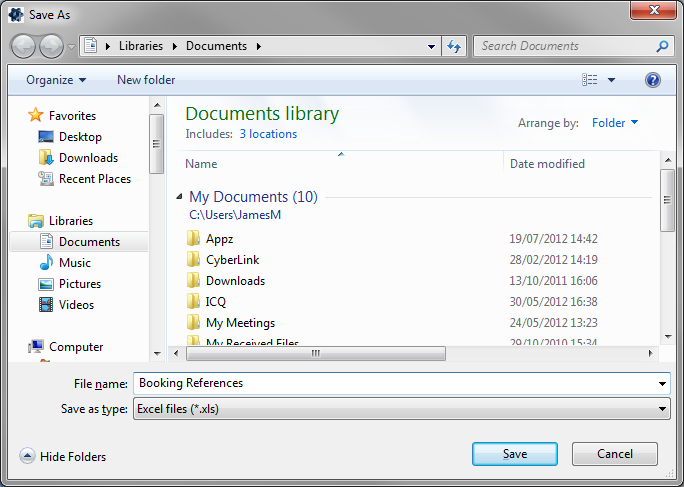Viewport: 684px width, 487px height.
Task: Click New folder in toolbar
Action: point(146,80)
